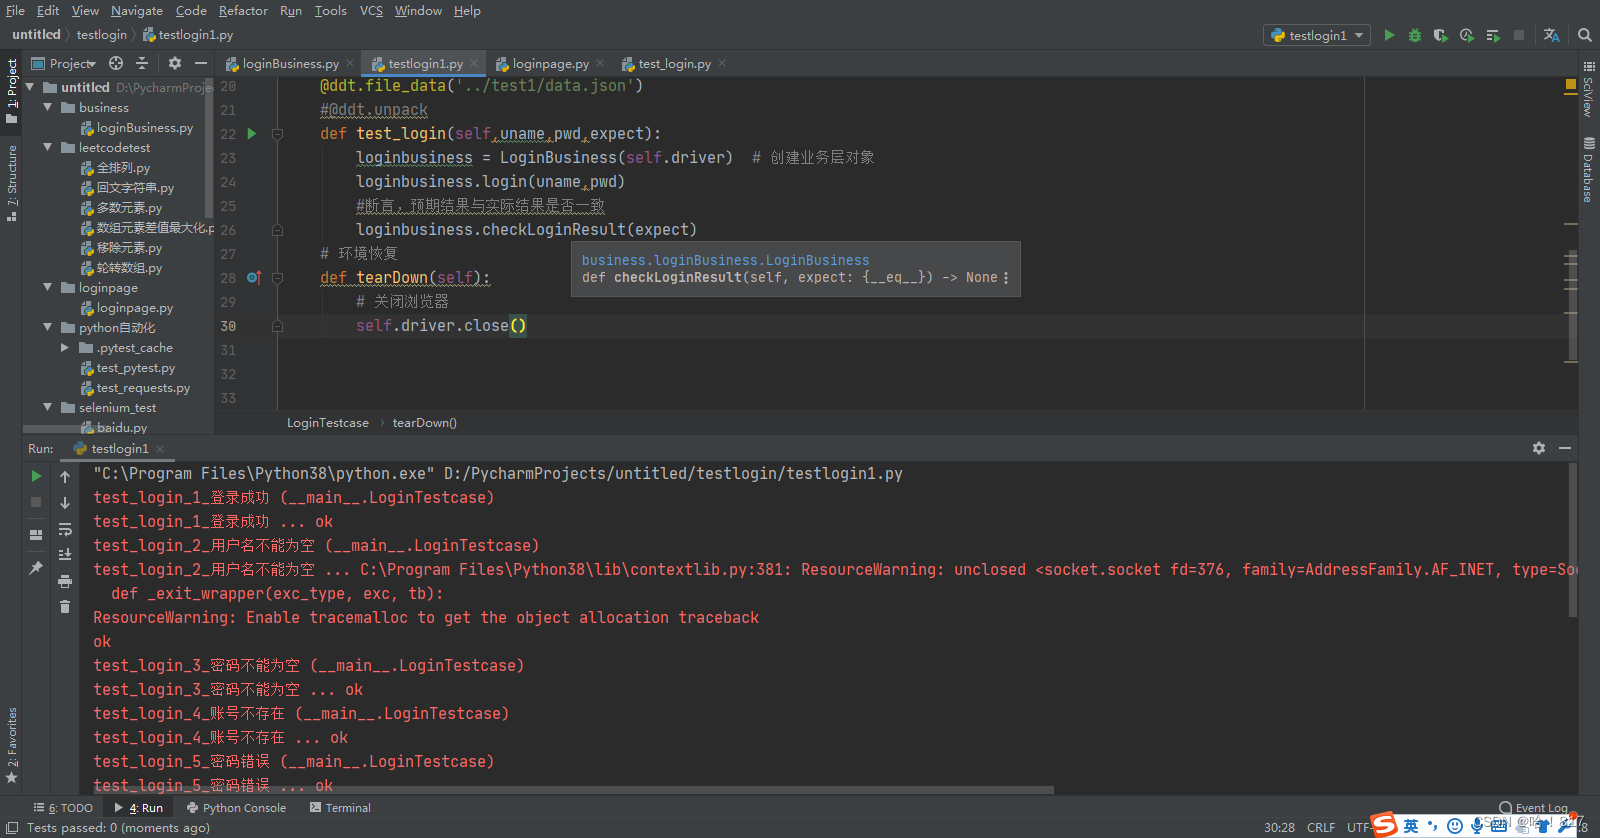Image resolution: width=1600 pixels, height=838 pixels.
Task: Open the TODO tool window button
Action: point(64,808)
